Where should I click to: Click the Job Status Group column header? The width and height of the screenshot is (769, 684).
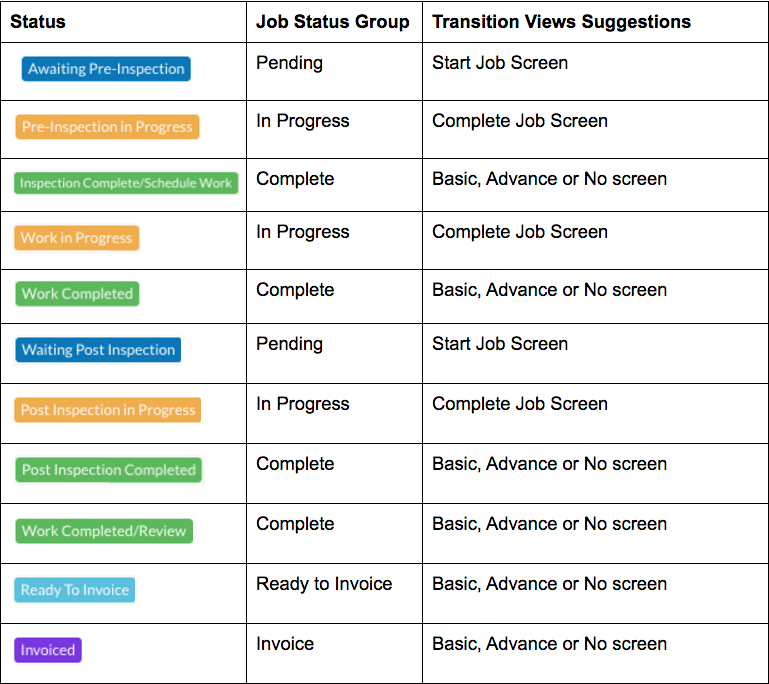[x=333, y=22]
